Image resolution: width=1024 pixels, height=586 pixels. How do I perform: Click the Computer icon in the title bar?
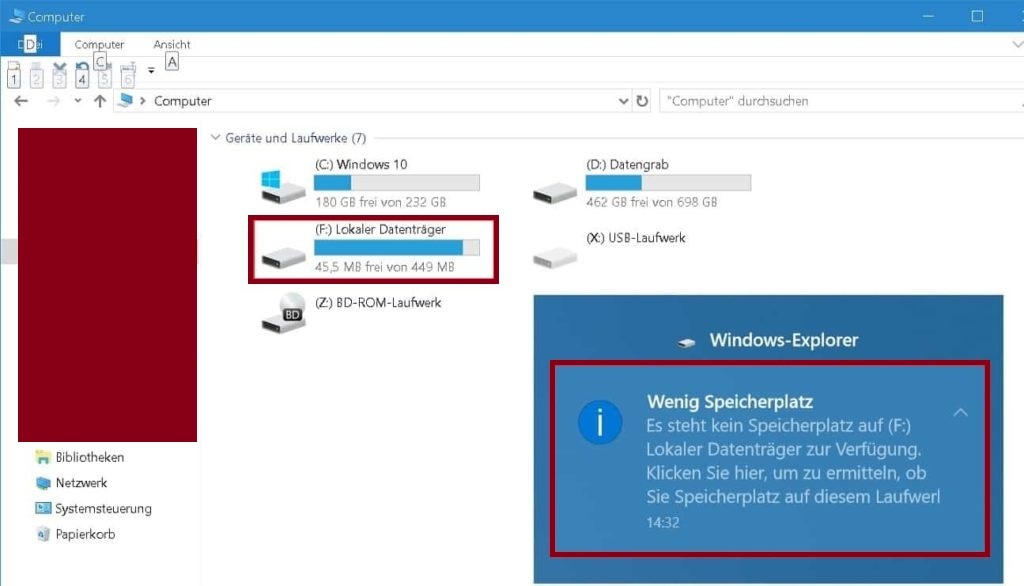(16, 16)
